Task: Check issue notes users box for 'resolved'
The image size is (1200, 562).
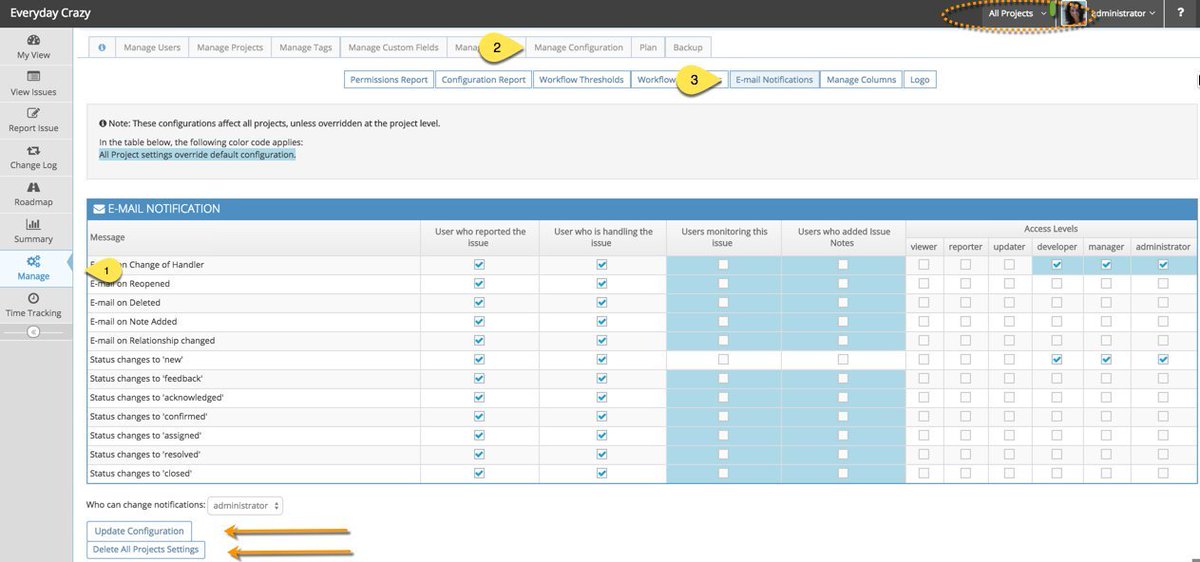Action: tap(843, 455)
